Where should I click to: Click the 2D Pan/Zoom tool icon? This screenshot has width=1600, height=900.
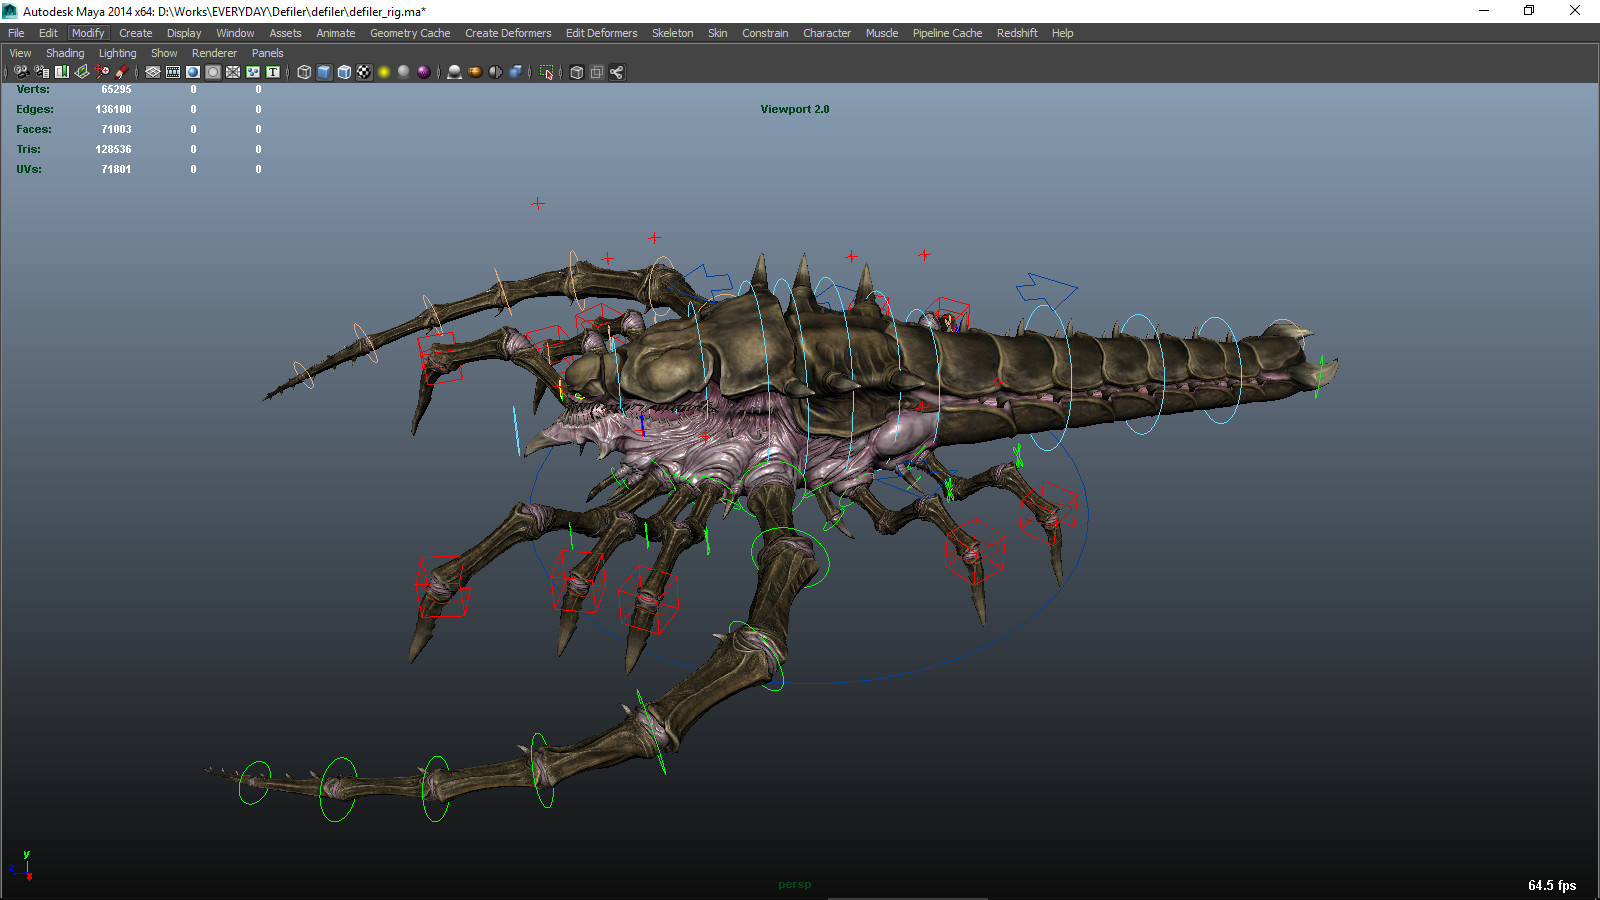pyautogui.click(x=101, y=72)
